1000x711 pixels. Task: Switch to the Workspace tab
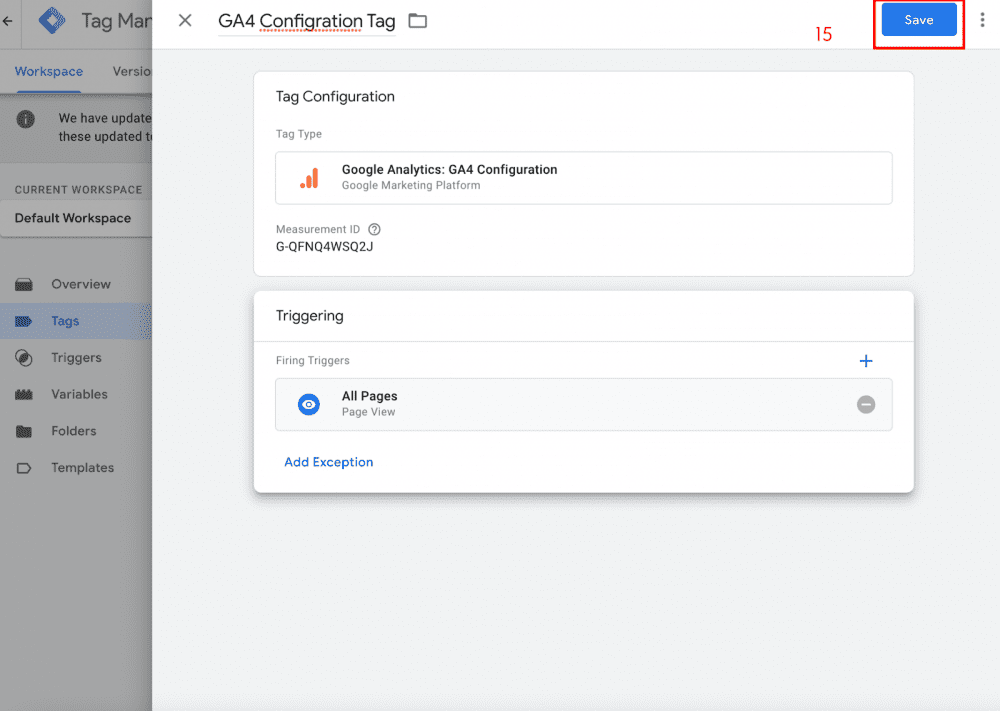[49, 71]
